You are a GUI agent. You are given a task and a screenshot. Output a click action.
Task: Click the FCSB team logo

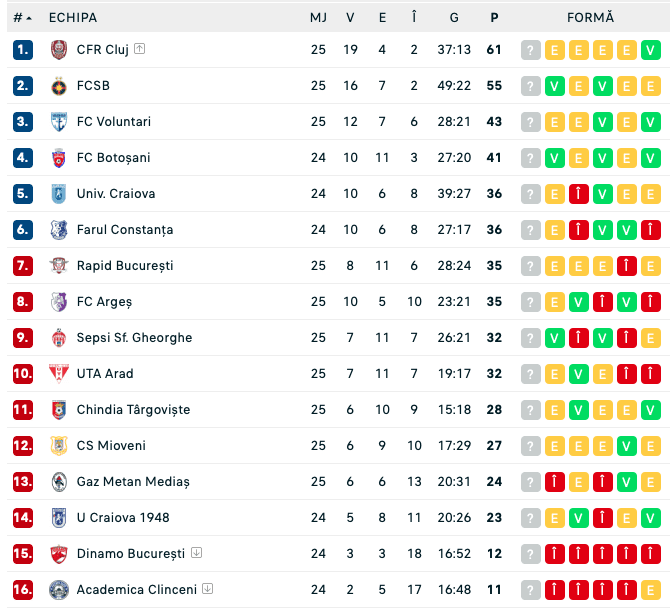click(59, 86)
